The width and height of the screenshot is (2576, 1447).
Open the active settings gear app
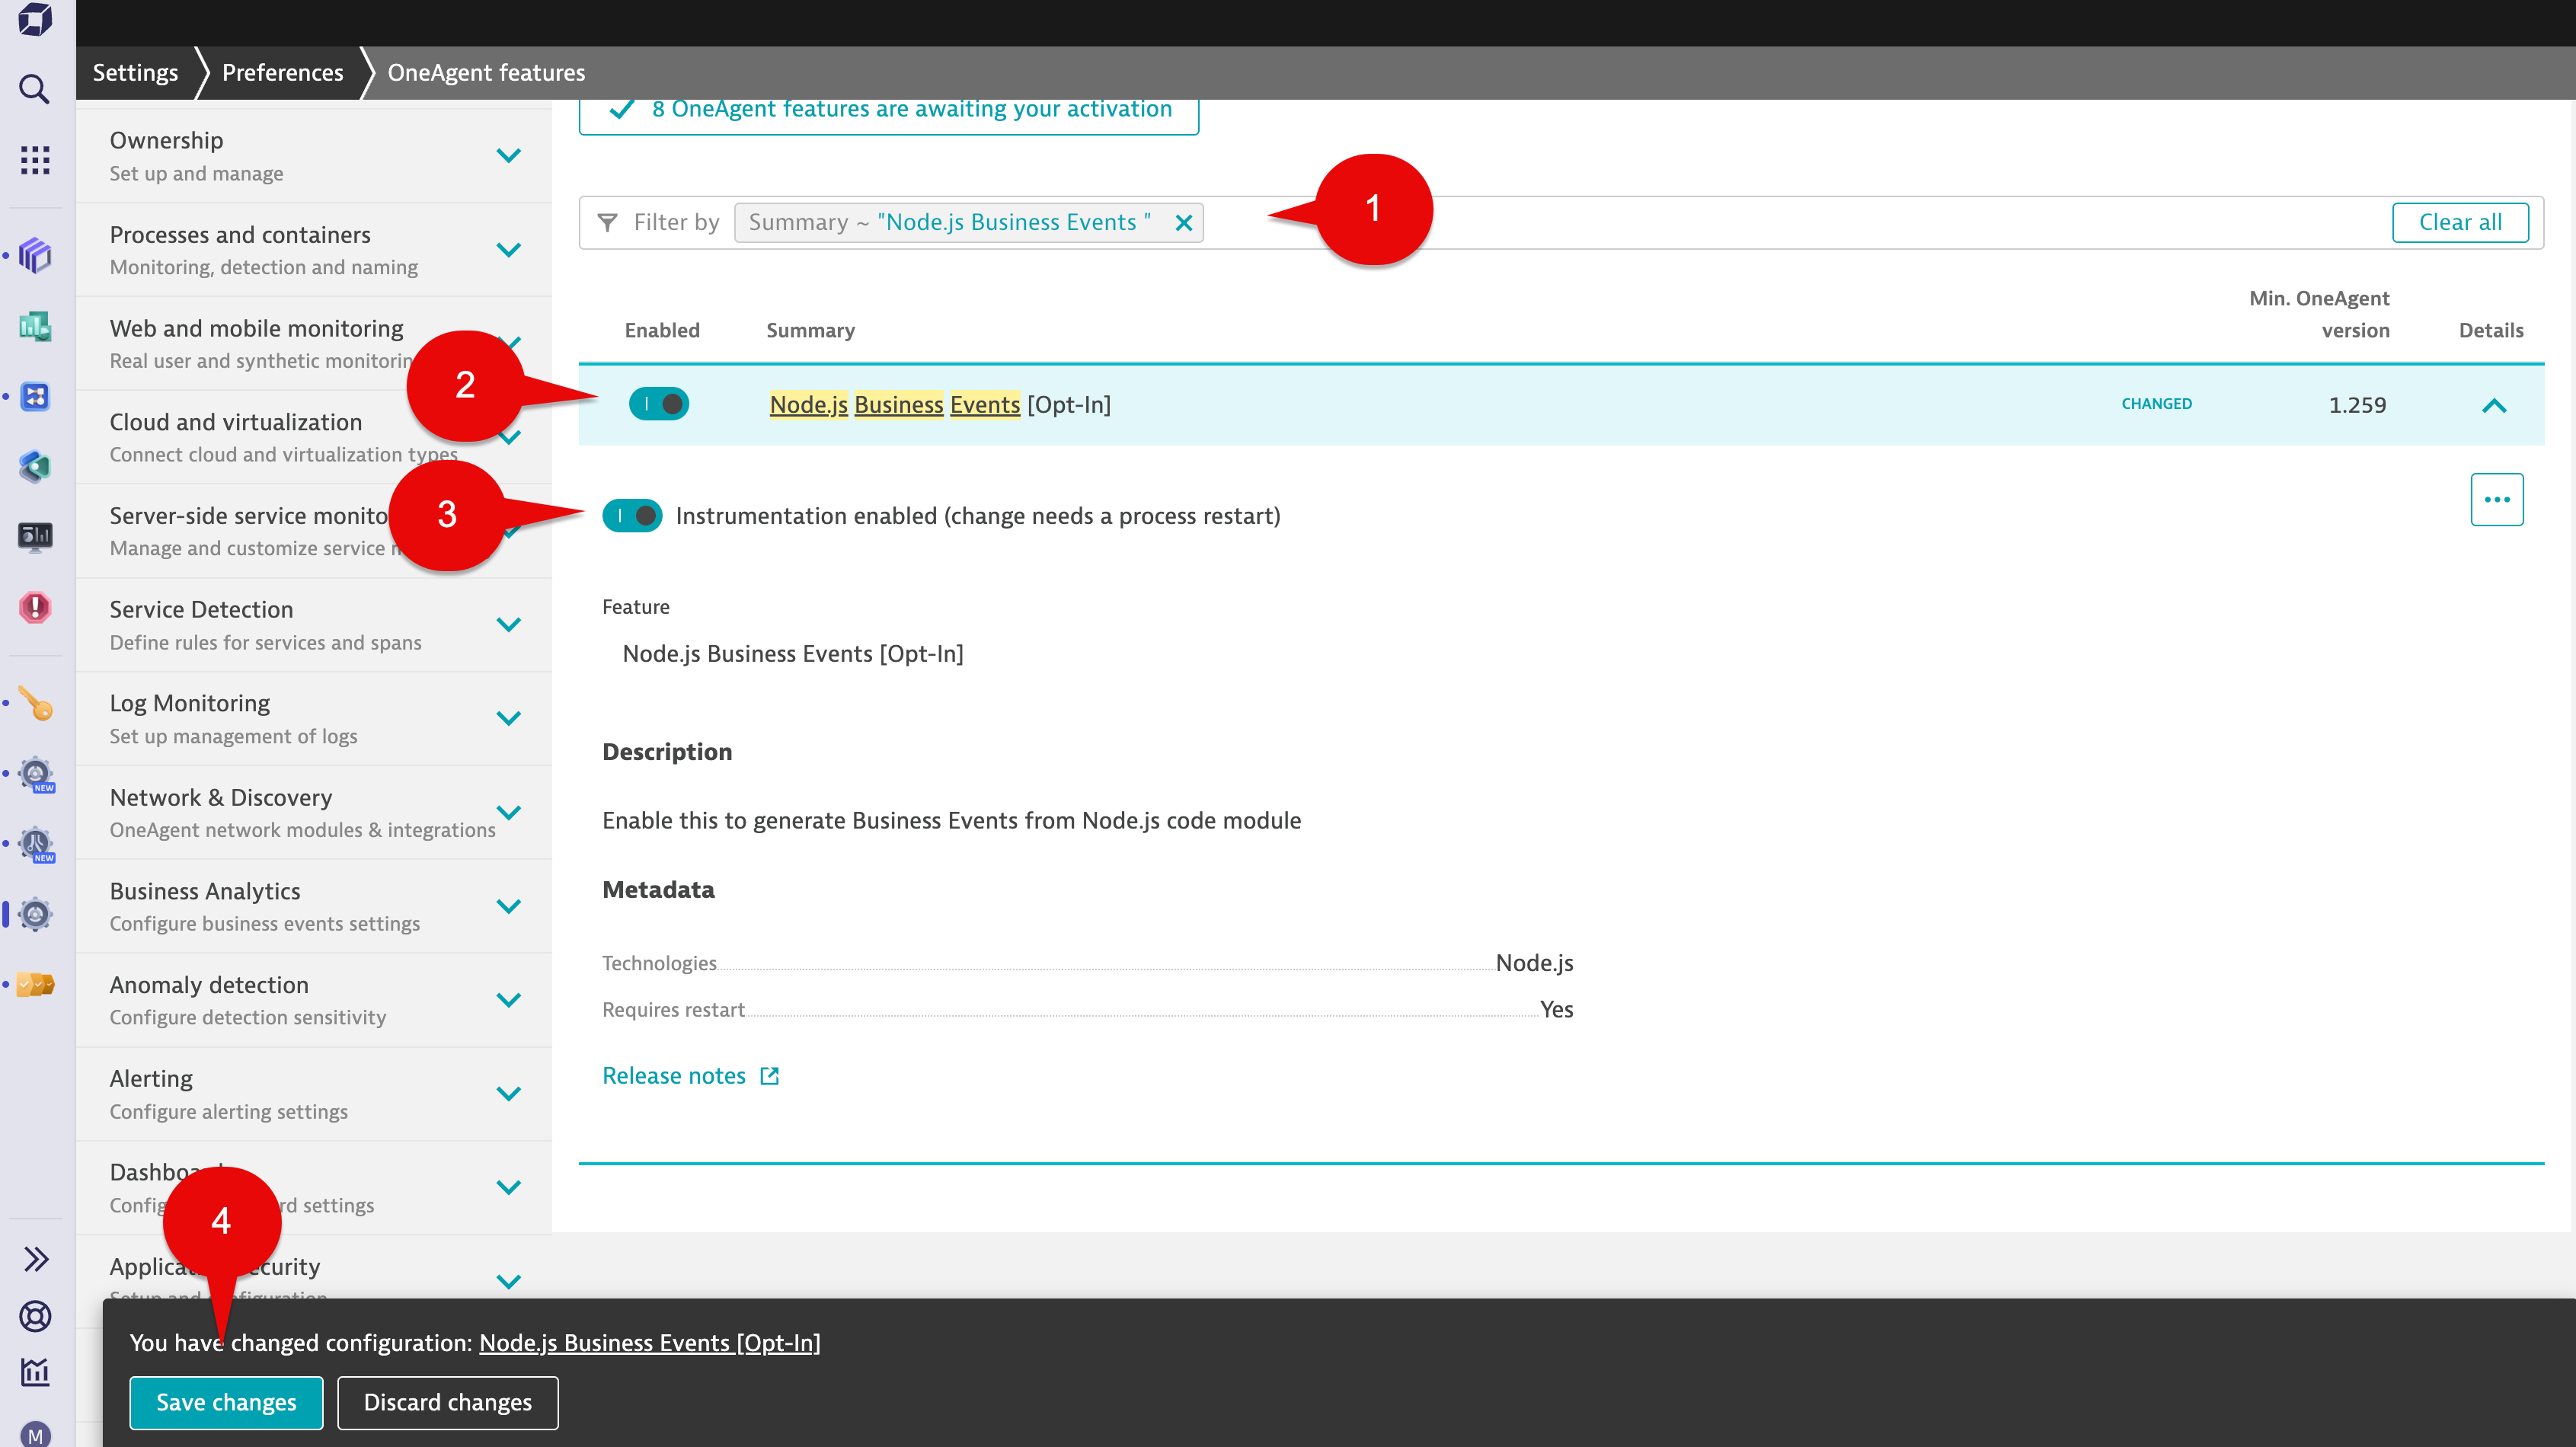35,914
